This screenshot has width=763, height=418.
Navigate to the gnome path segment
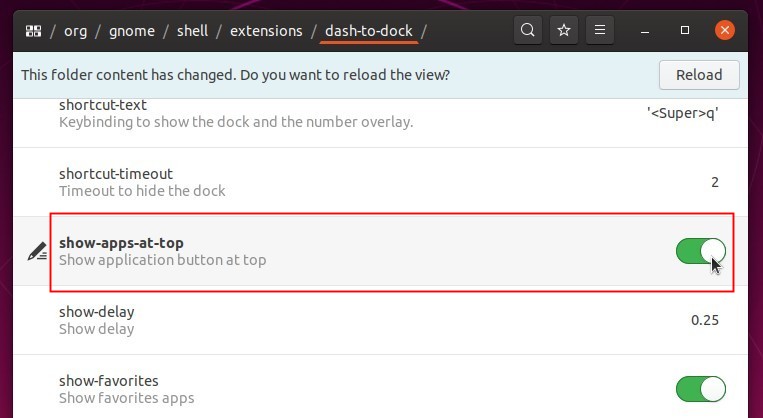pyautogui.click(x=132, y=31)
